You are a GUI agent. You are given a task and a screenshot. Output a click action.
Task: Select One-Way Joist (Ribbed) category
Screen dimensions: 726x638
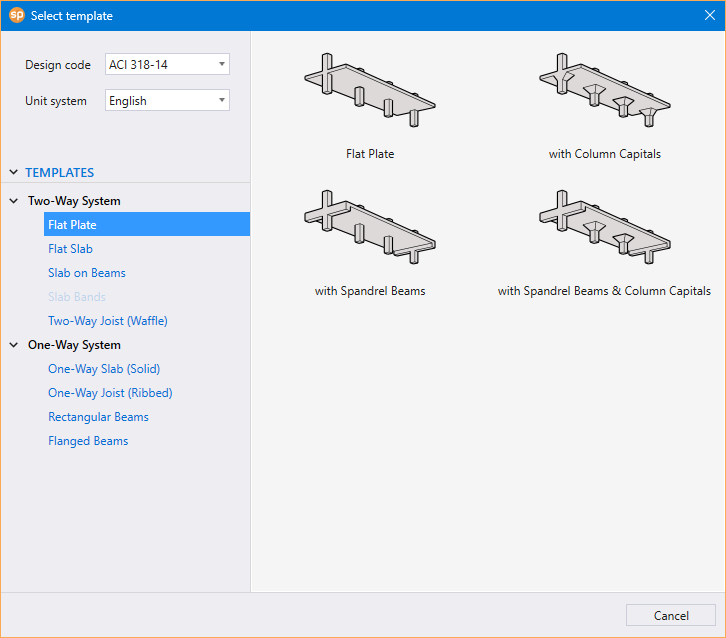pos(110,393)
